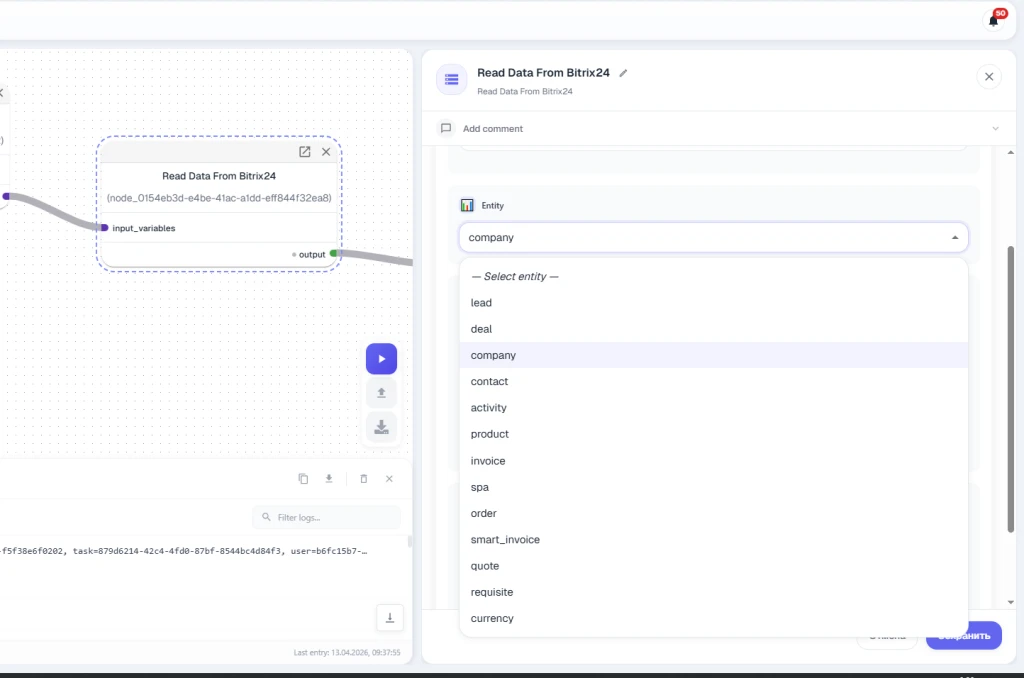The width and height of the screenshot is (1024, 678).
Task: Click the Filter logs search field
Action: click(x=327, y=517)
